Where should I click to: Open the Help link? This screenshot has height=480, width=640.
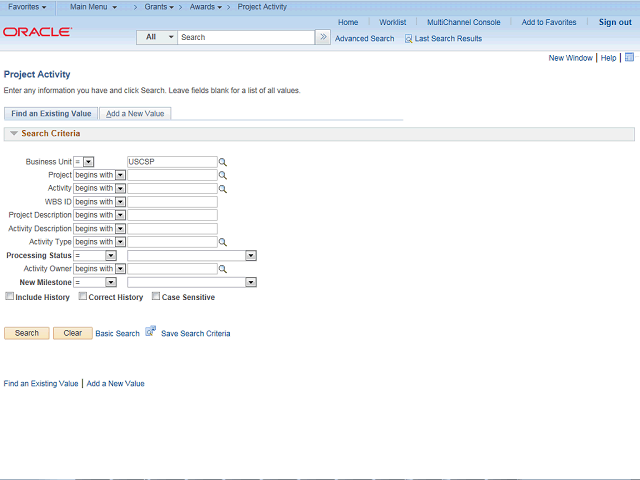point(608,58)
